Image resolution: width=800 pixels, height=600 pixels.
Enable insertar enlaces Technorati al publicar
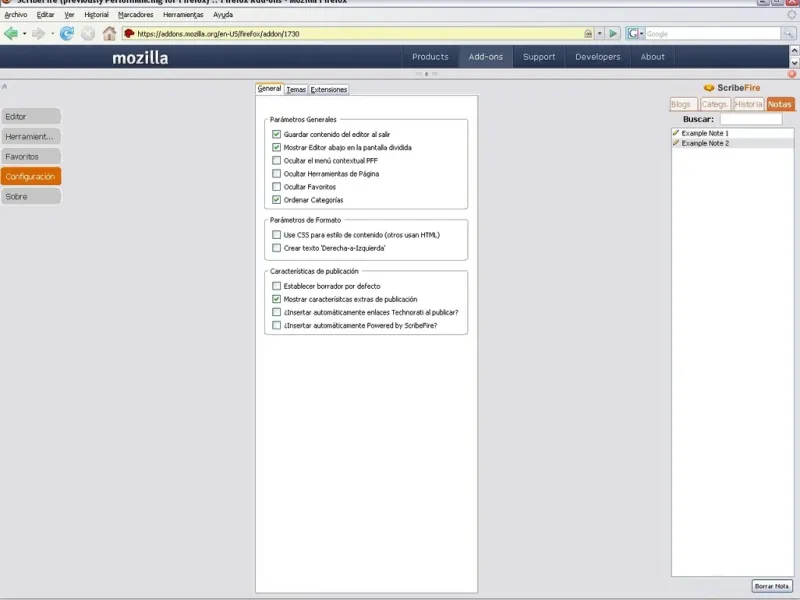277,312
